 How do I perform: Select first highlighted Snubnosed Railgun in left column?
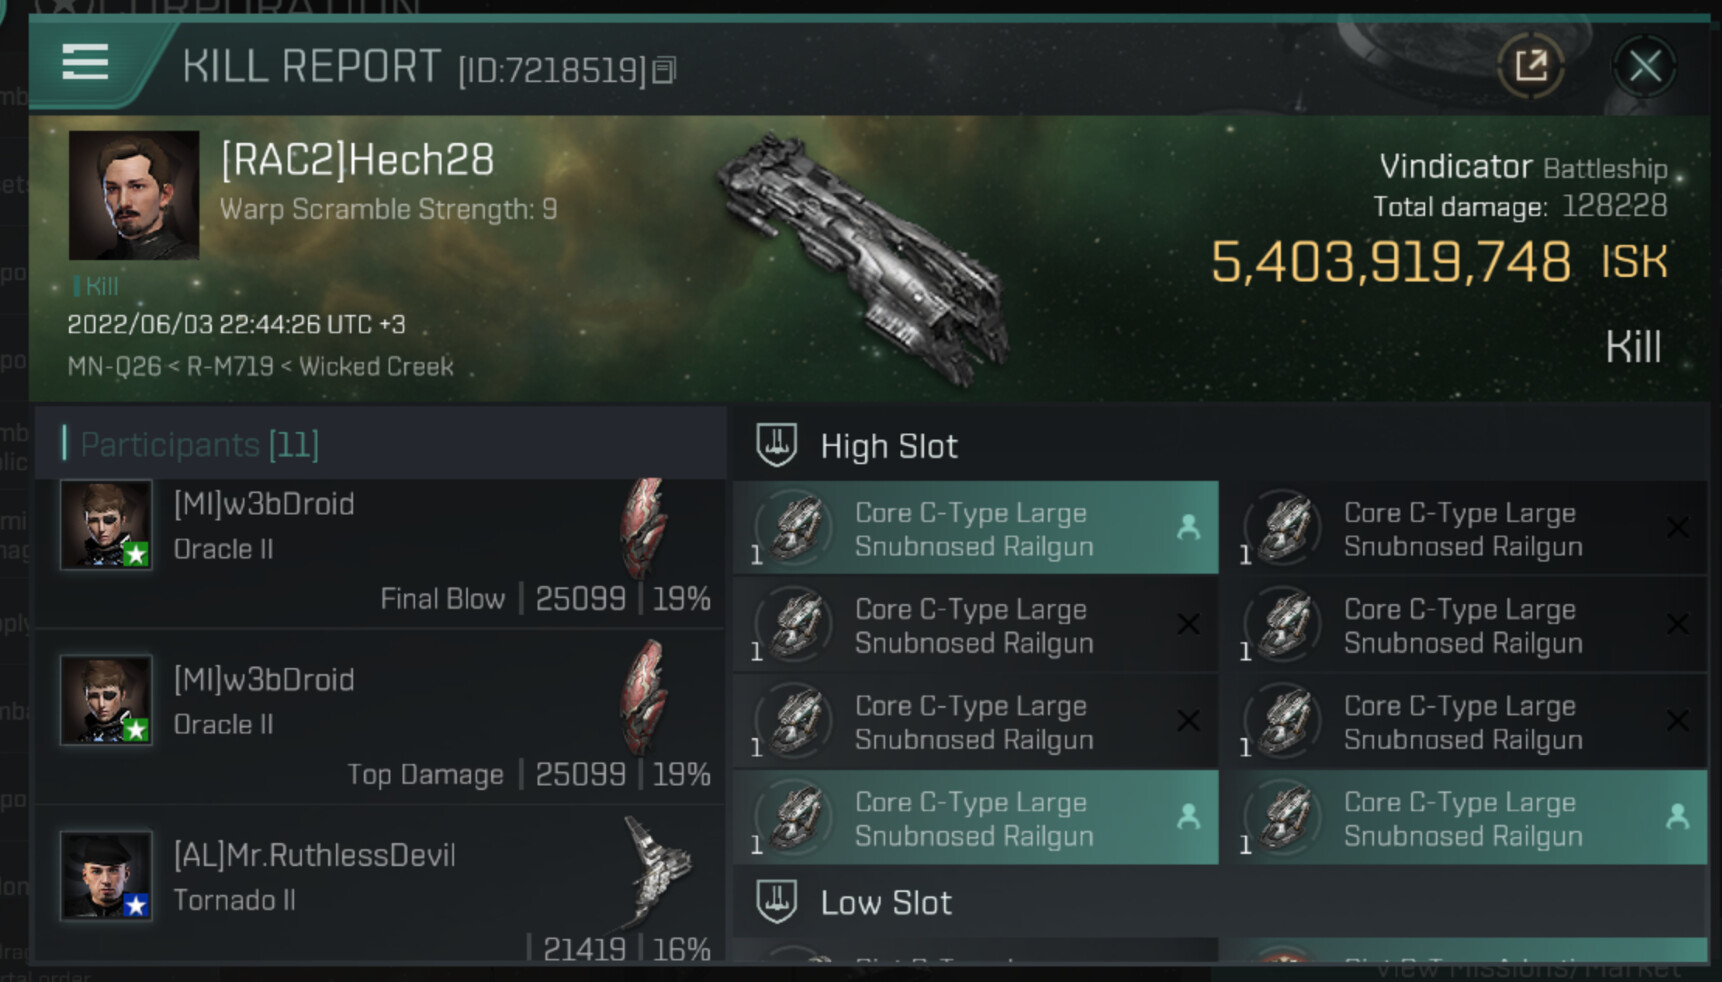(x=974, y=529)
